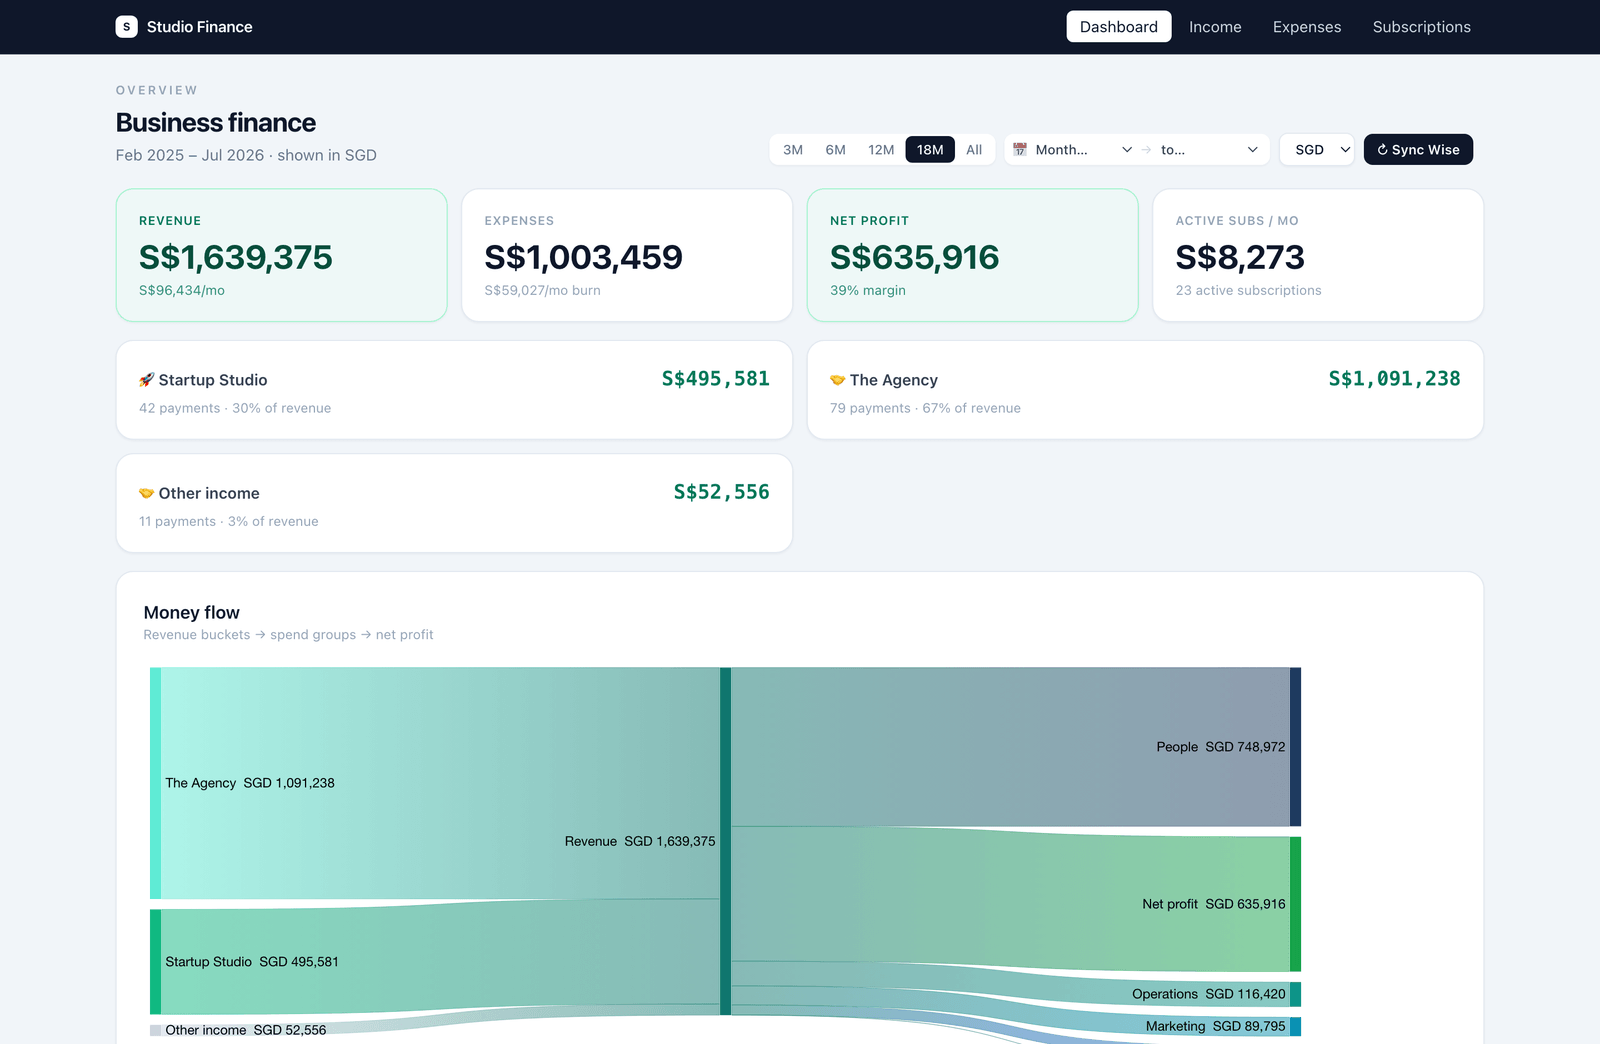Select the All time range
This screenshot has height=1044, width=1600.
click(974, 149)
